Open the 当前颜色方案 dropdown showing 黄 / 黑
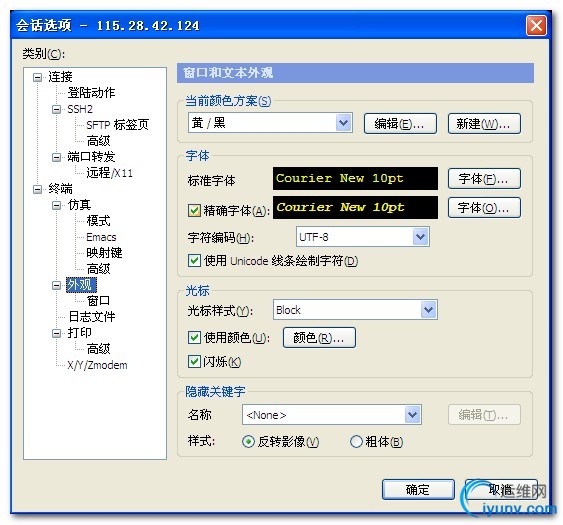Viewport: 563px width, 525px height. (344, 123)
